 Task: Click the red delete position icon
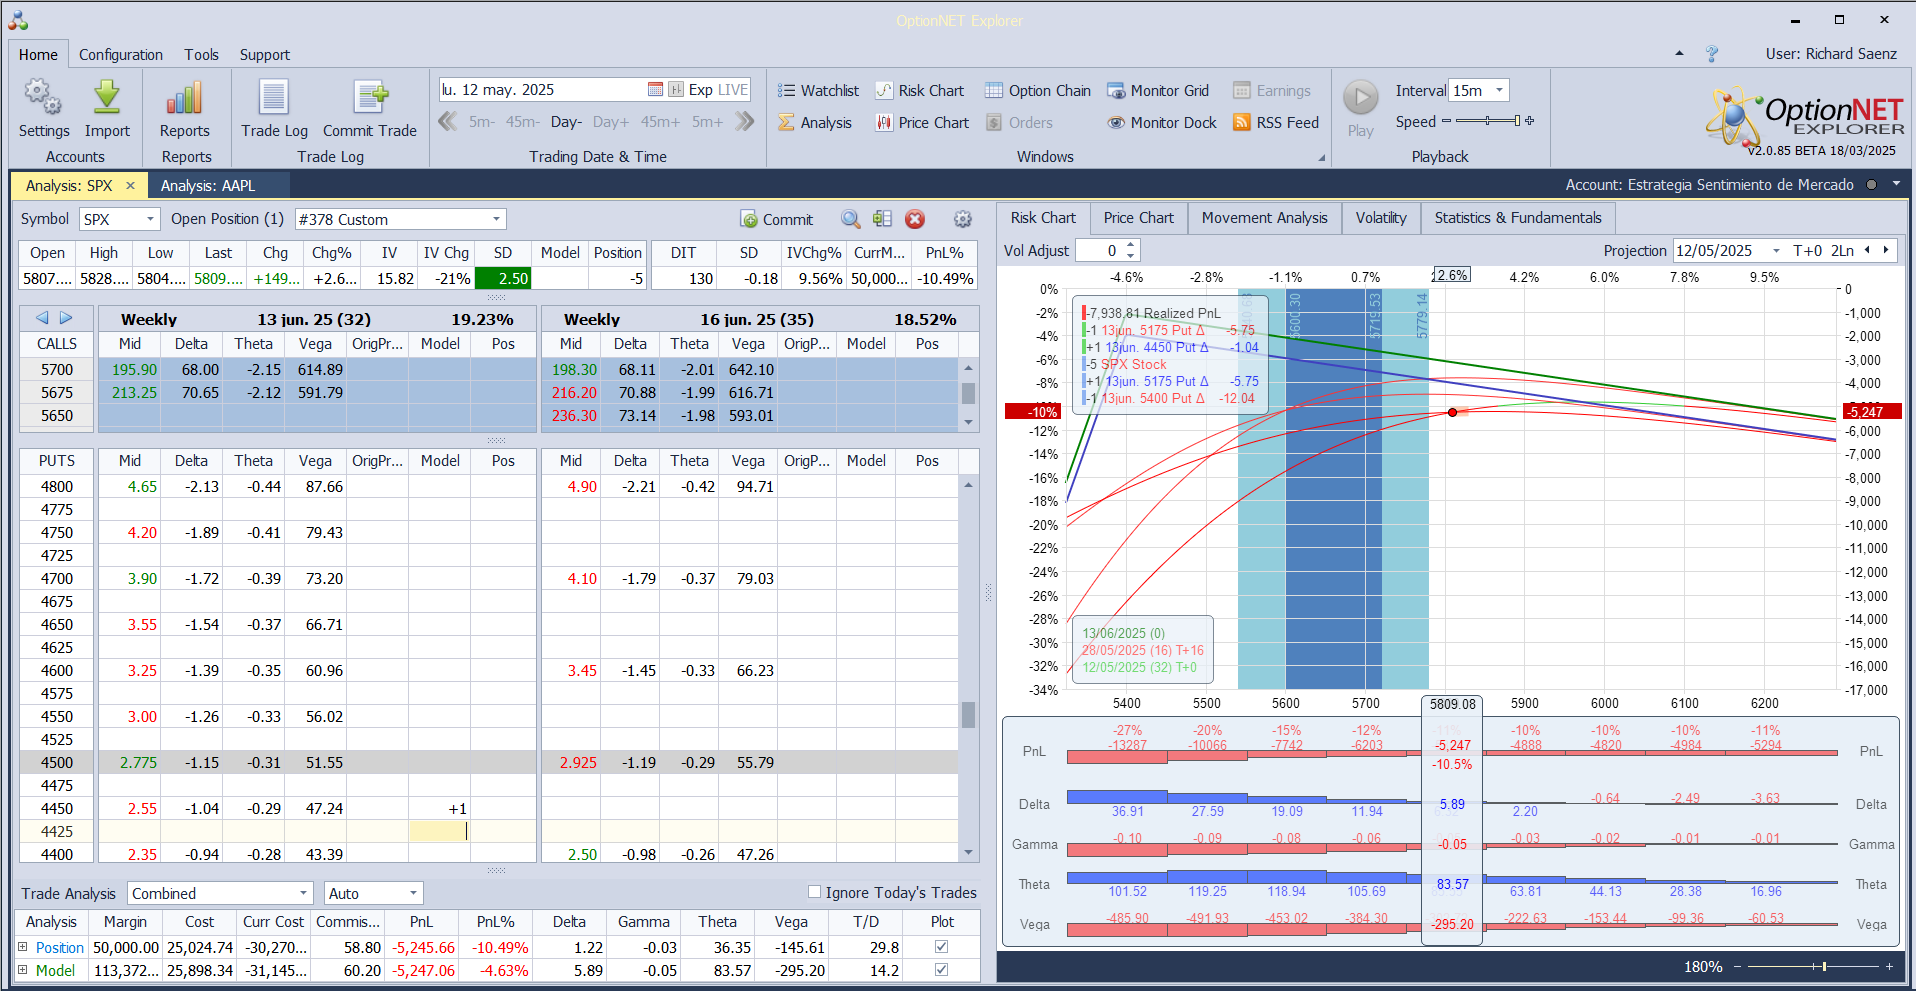click(915, 219)
